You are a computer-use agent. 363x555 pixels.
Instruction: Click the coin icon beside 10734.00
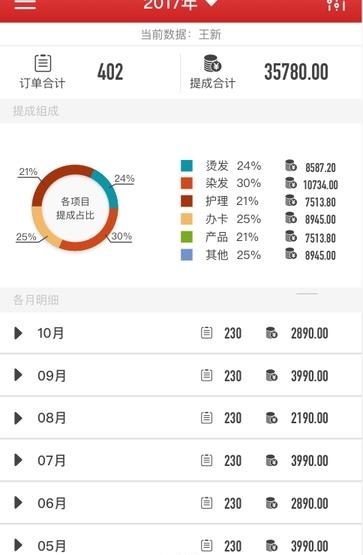[x=291, y=183]
